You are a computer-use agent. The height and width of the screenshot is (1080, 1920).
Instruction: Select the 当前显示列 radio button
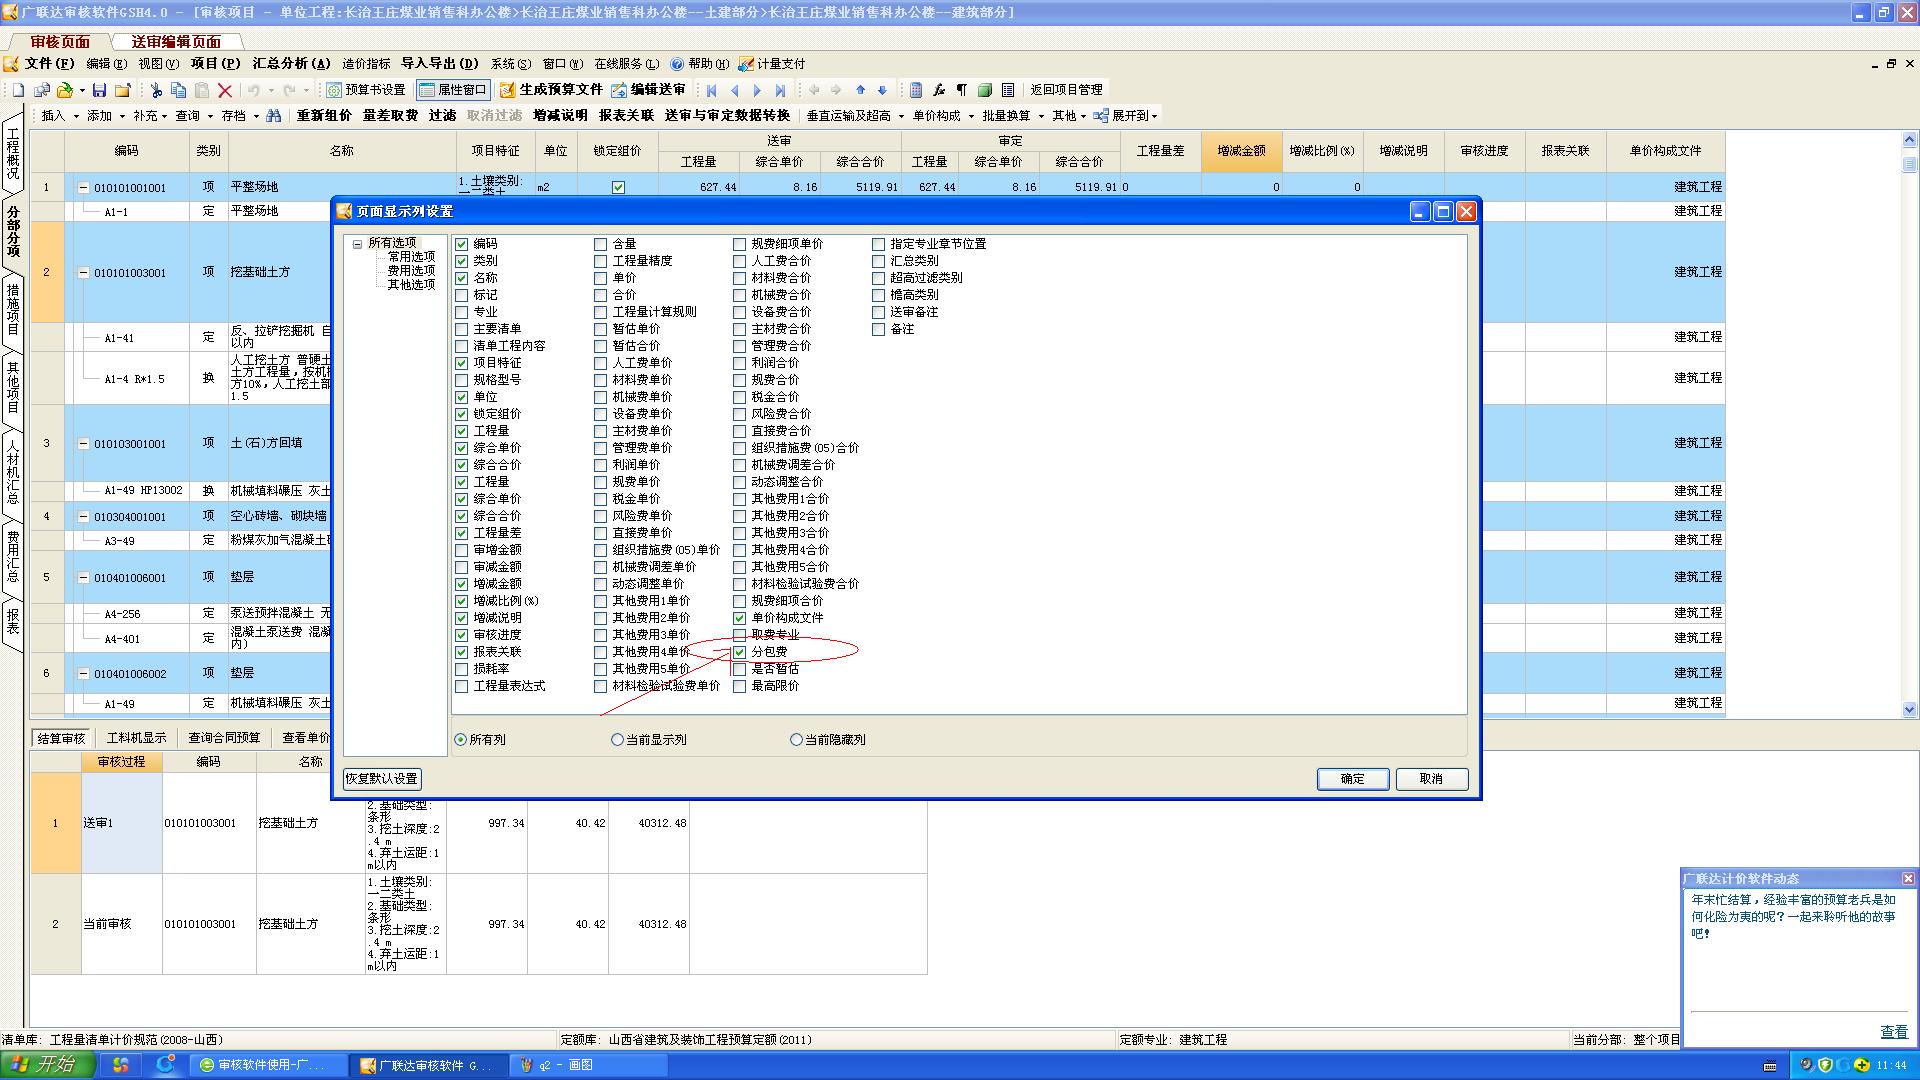coord(617,740)
